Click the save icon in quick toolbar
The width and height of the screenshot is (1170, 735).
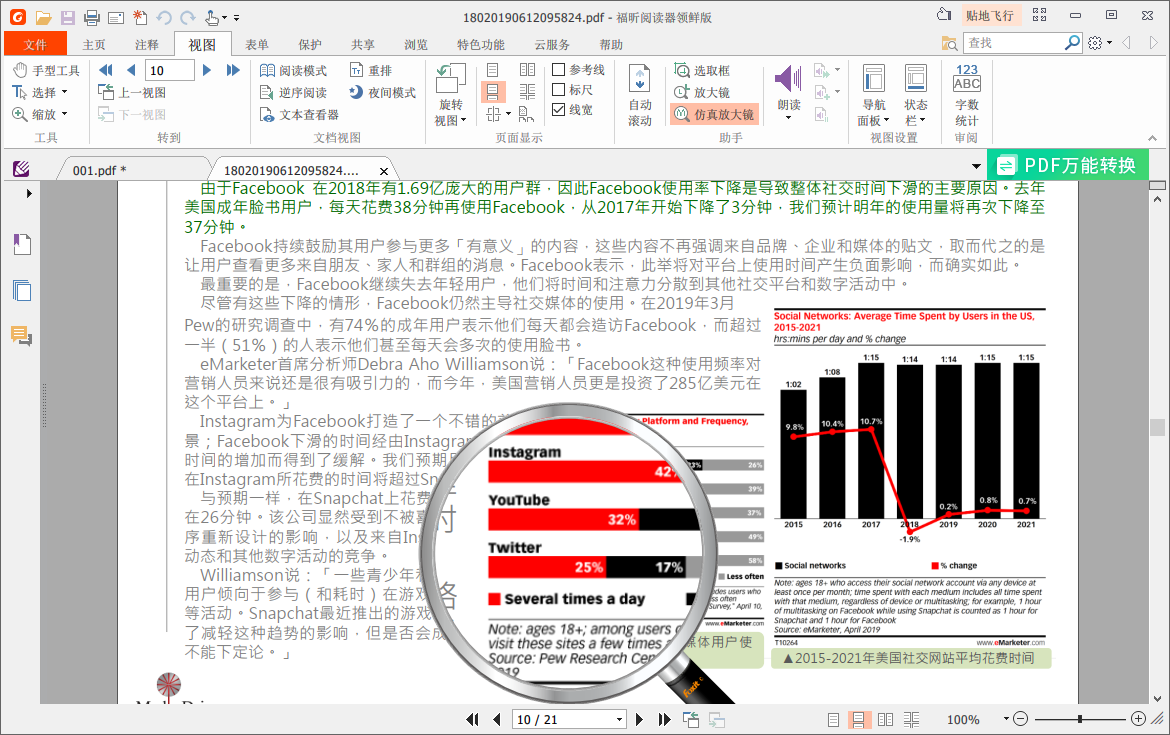tap(68, 17)
